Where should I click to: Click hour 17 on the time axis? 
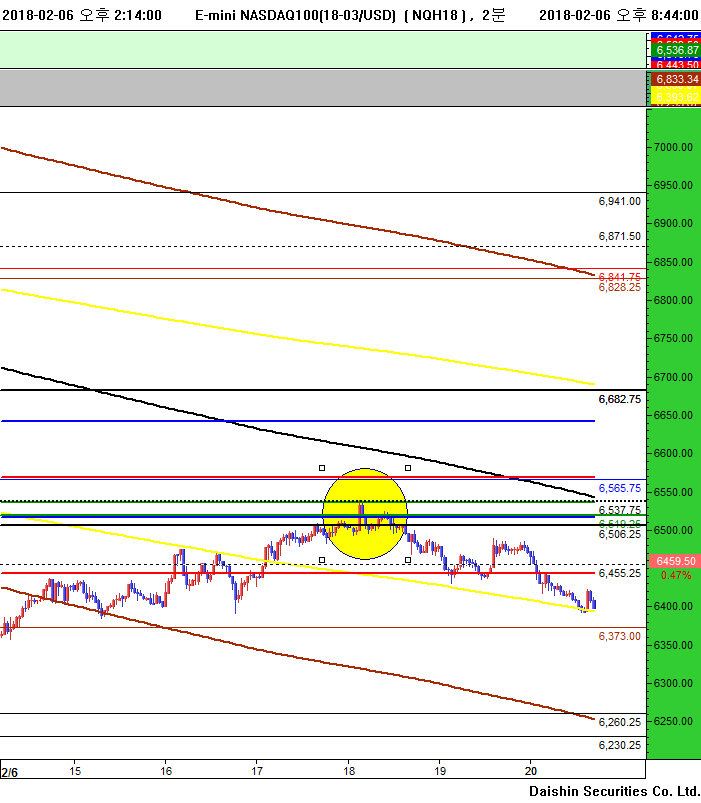pyautogui.click(x=257, y=771)
